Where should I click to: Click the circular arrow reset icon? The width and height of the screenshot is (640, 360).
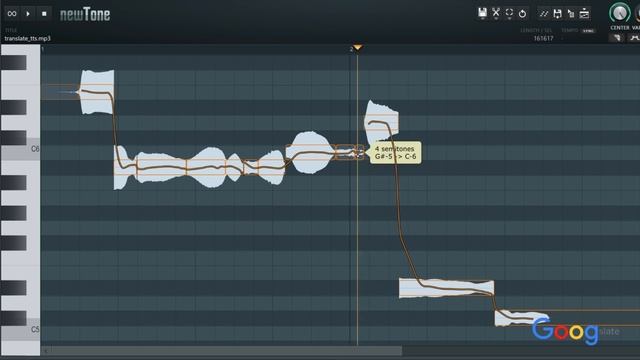(x=522, y=13)
